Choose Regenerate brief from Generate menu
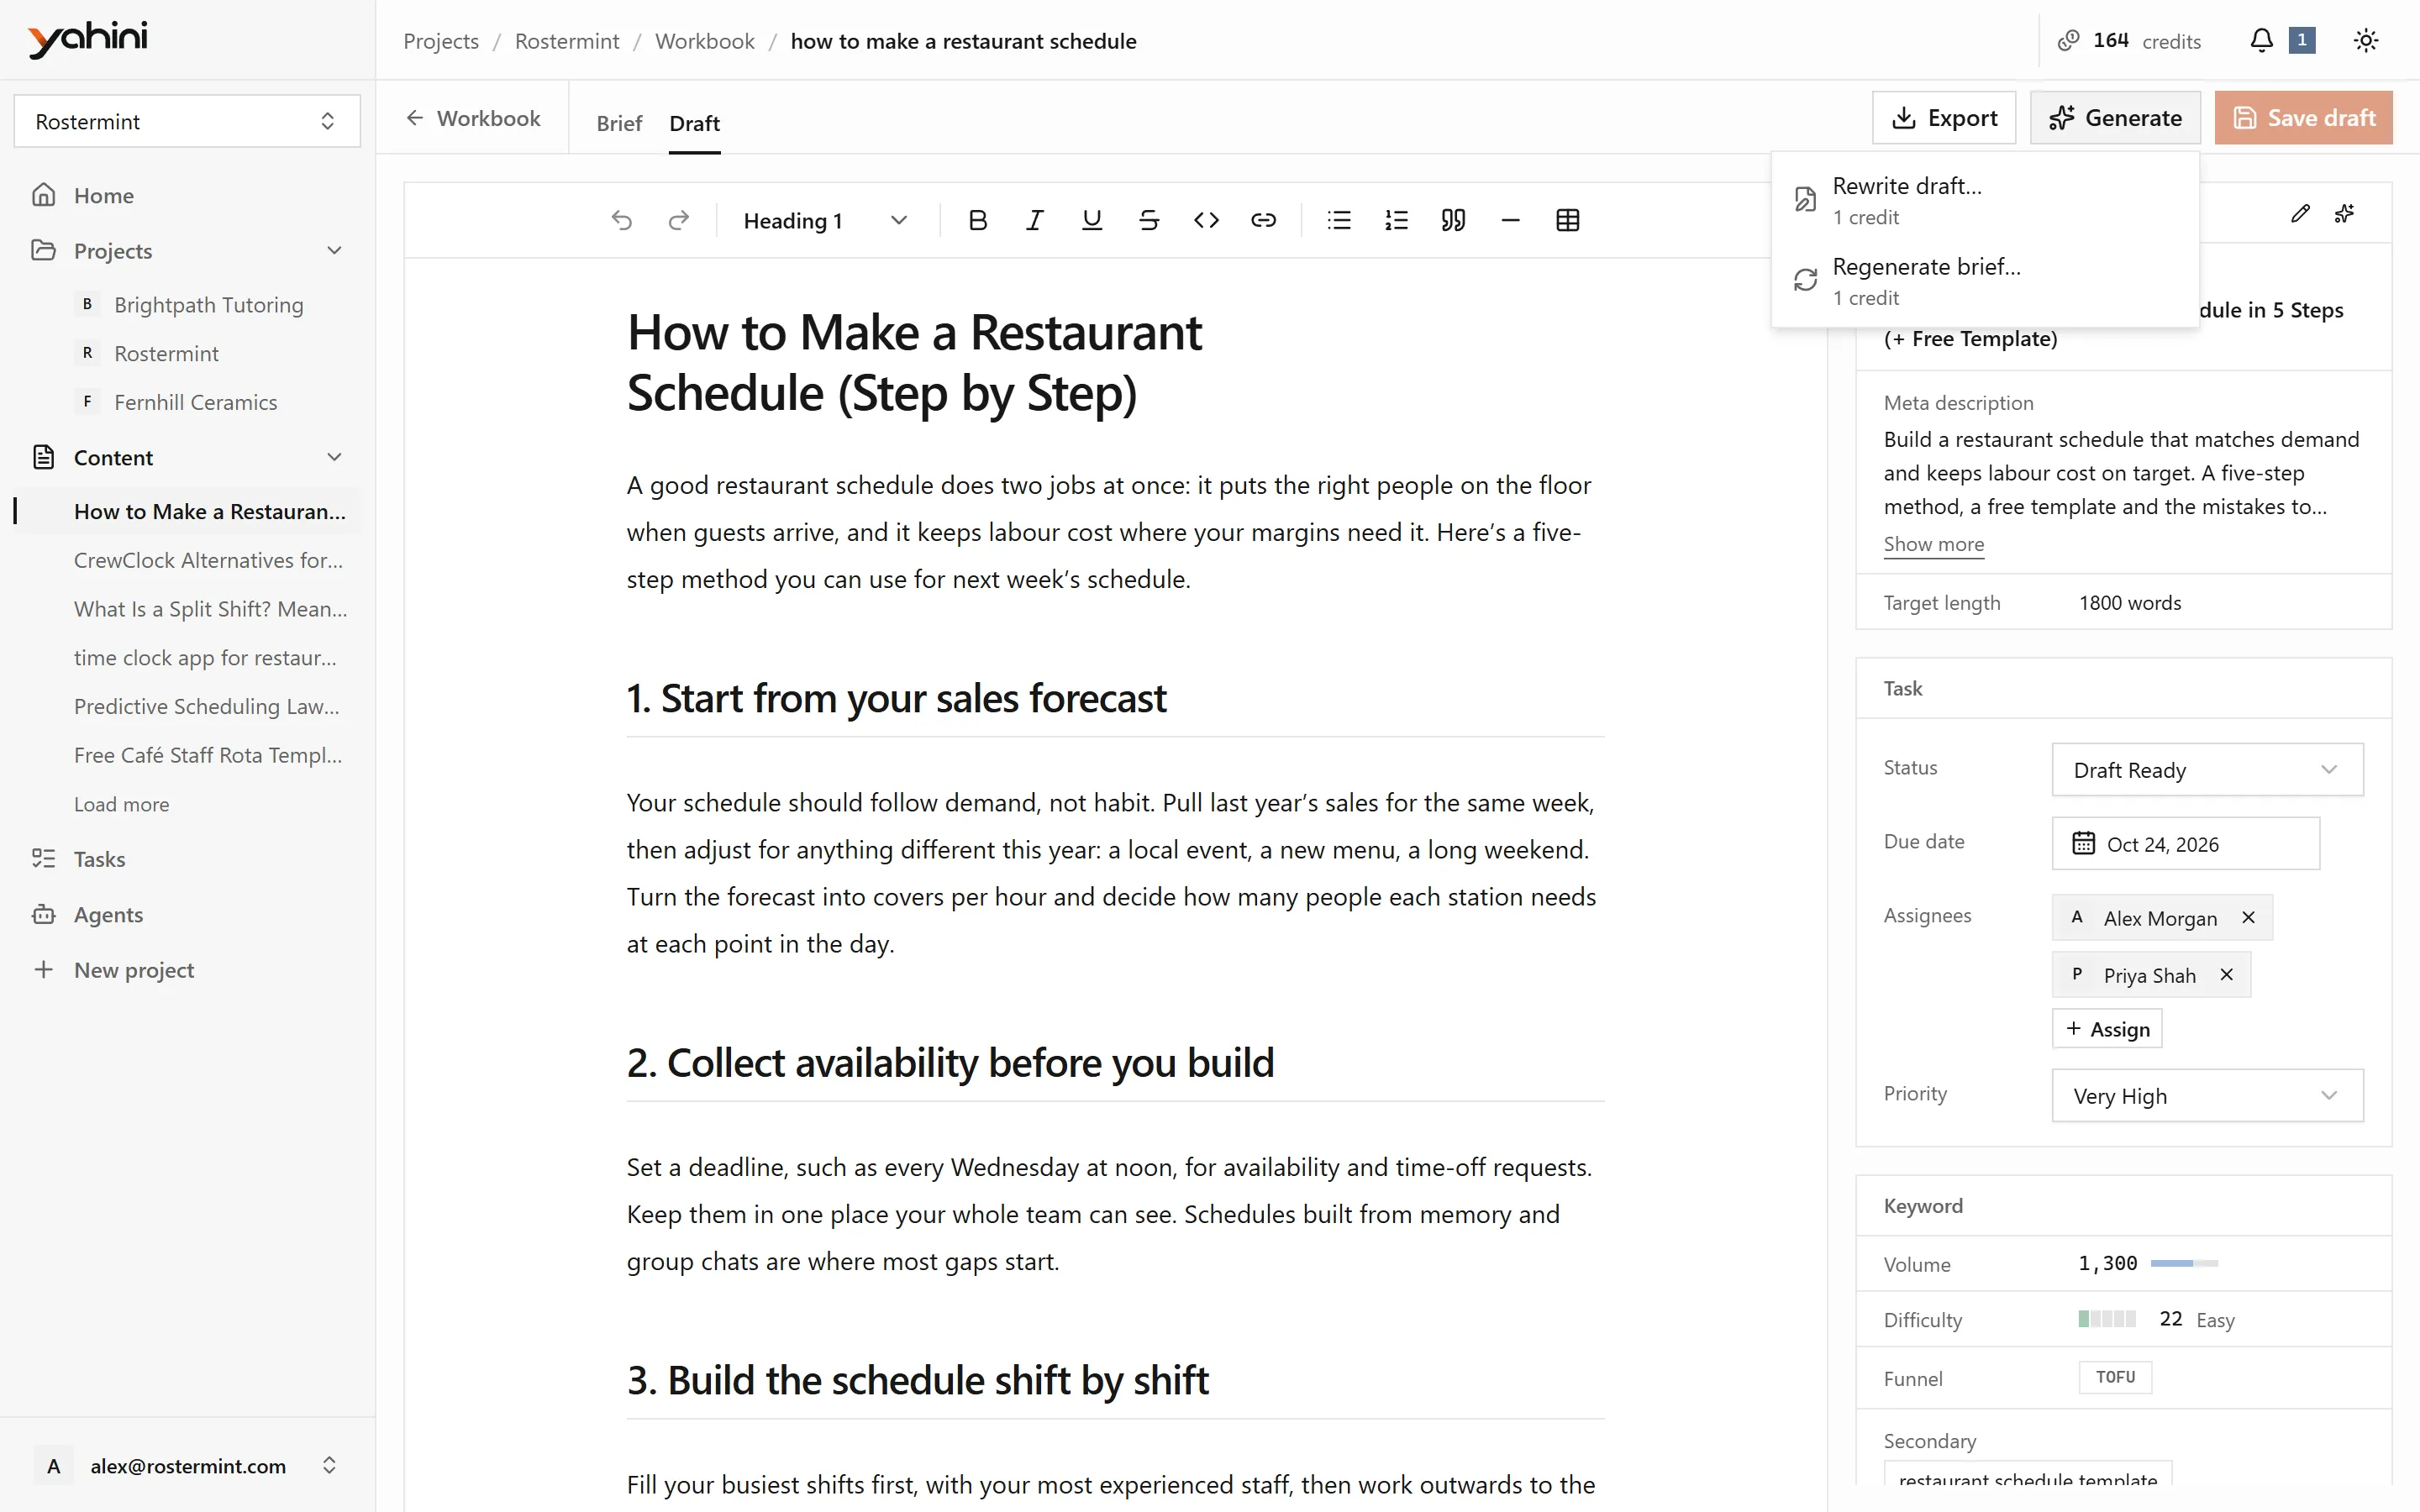This screenshot has width=2420, height=1512. pos(1985,281)
